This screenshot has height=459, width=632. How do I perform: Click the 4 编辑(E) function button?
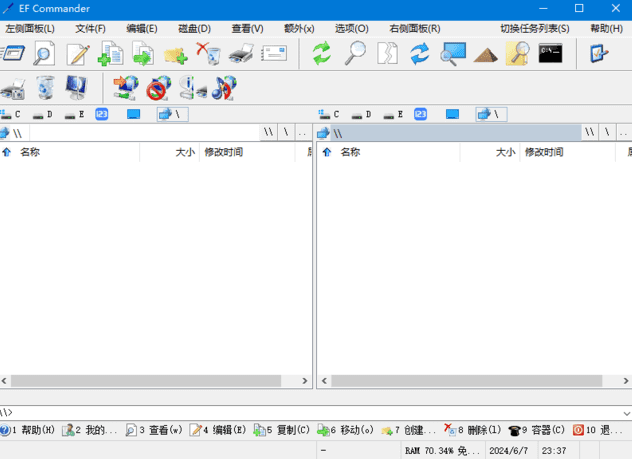(218, 430)
